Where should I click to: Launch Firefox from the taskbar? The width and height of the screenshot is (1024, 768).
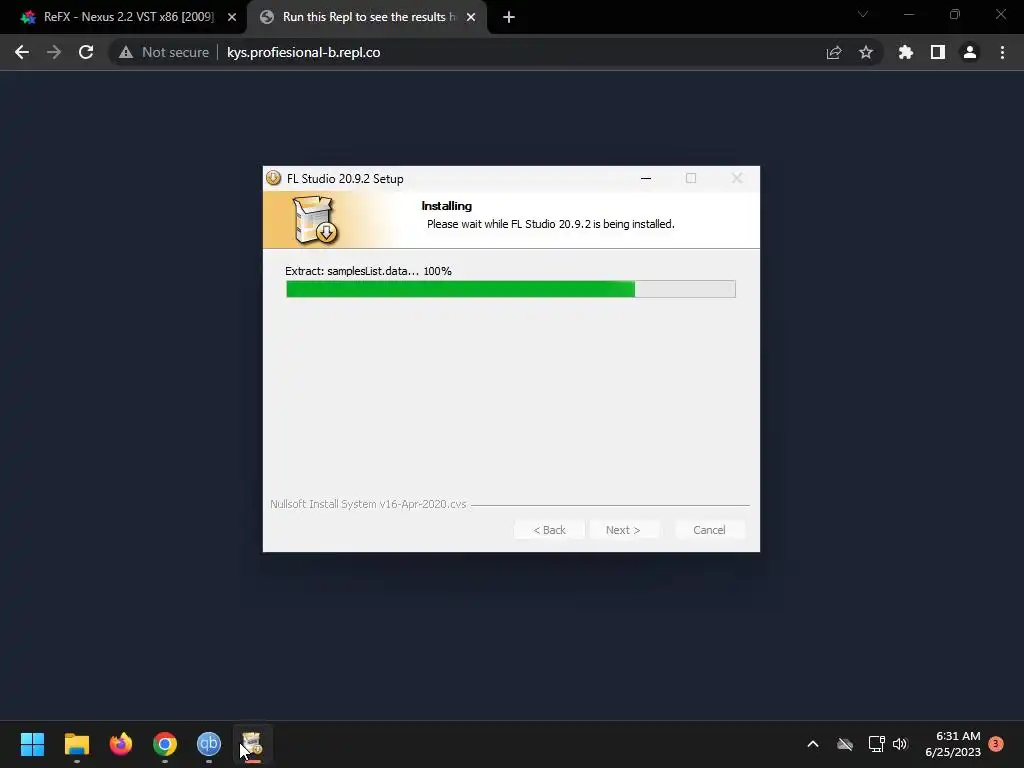point(121,744)
